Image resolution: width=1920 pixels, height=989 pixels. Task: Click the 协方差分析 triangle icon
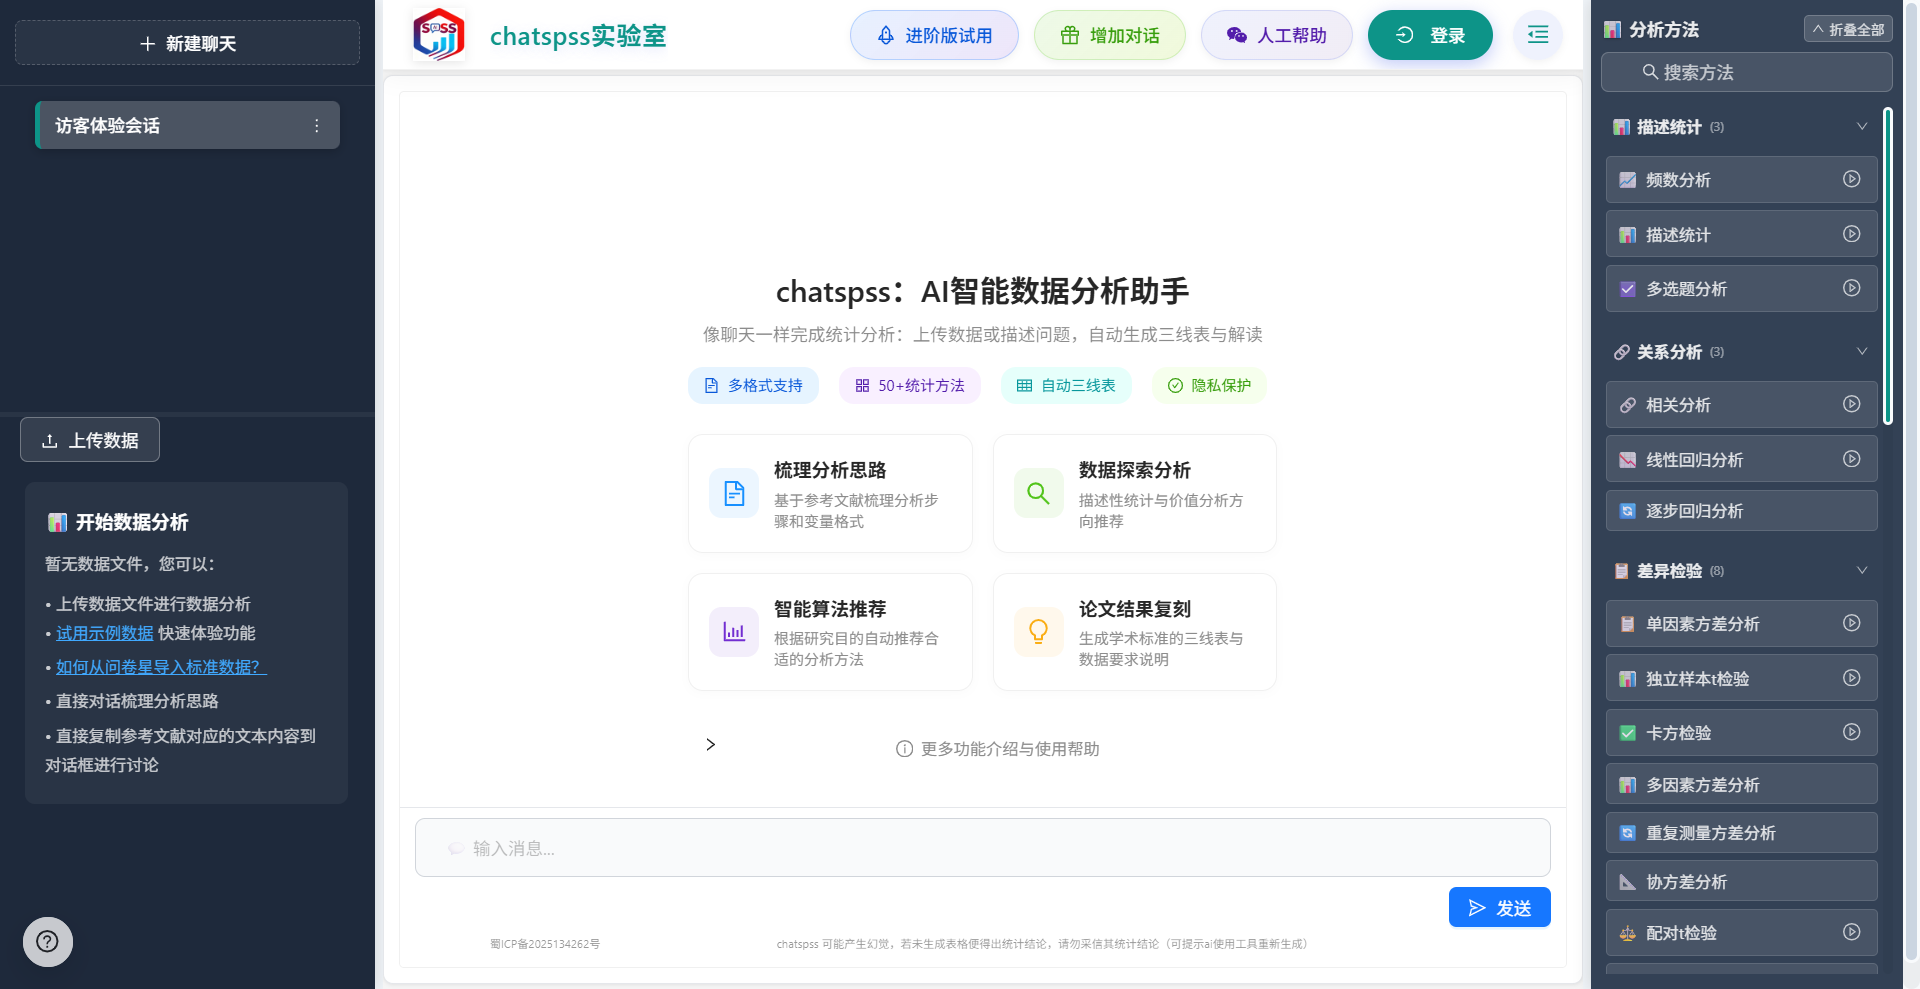(1628, 882)
